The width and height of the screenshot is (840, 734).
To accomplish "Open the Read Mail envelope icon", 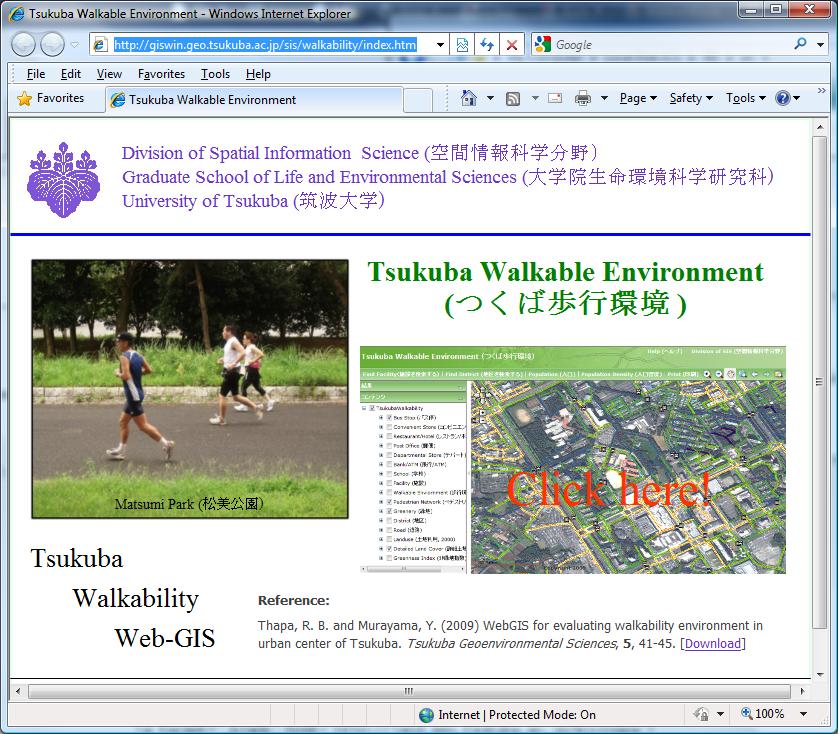I will coord(555,98).
